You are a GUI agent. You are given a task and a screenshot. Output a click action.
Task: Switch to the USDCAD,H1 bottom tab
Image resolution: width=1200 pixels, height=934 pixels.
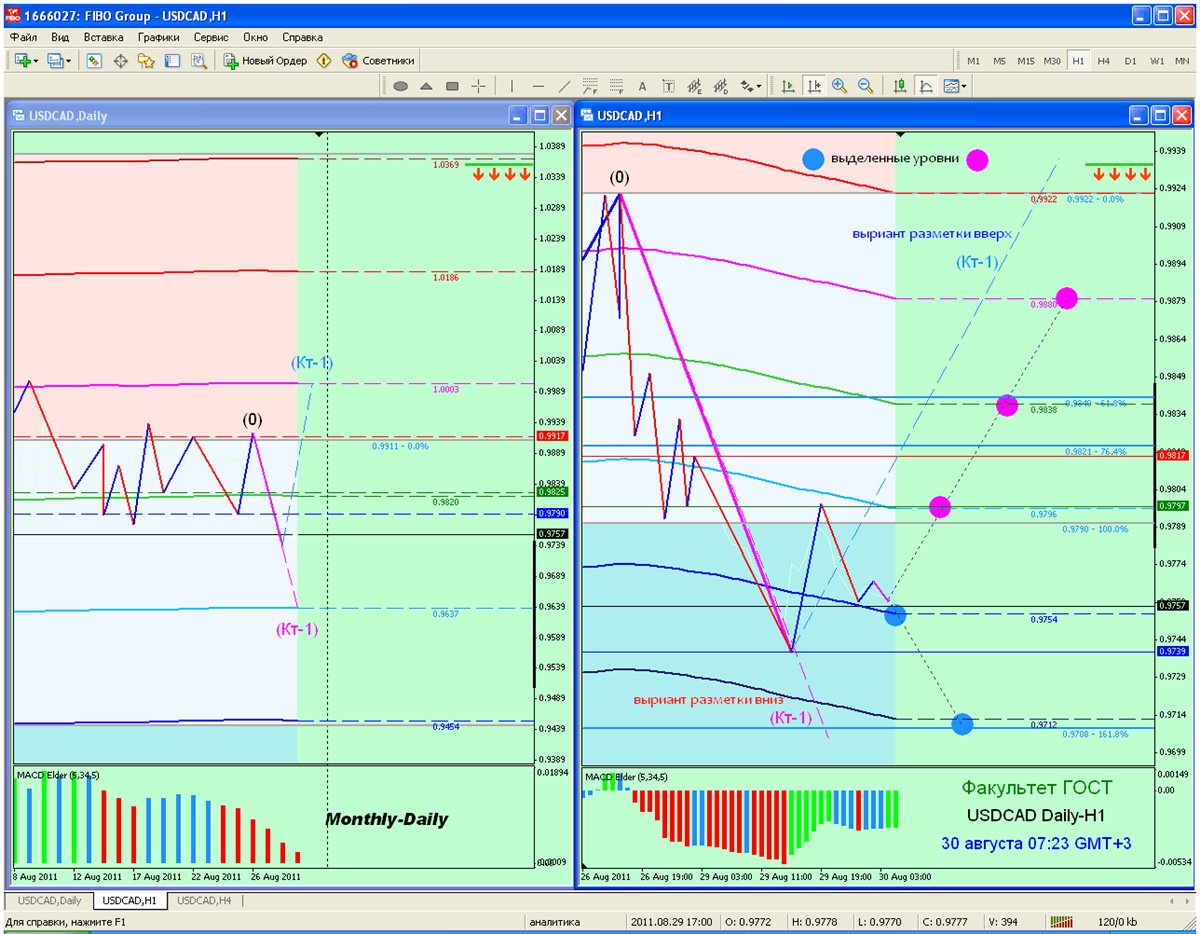click(129, 901)
